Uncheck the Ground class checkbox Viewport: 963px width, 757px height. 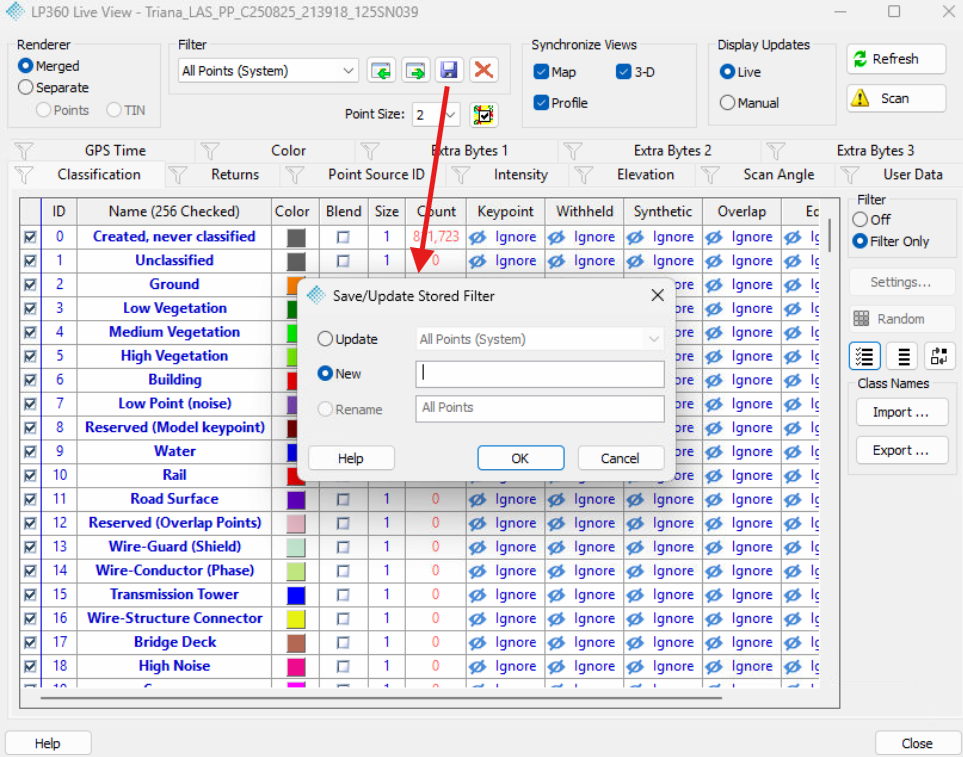[30, 285]
